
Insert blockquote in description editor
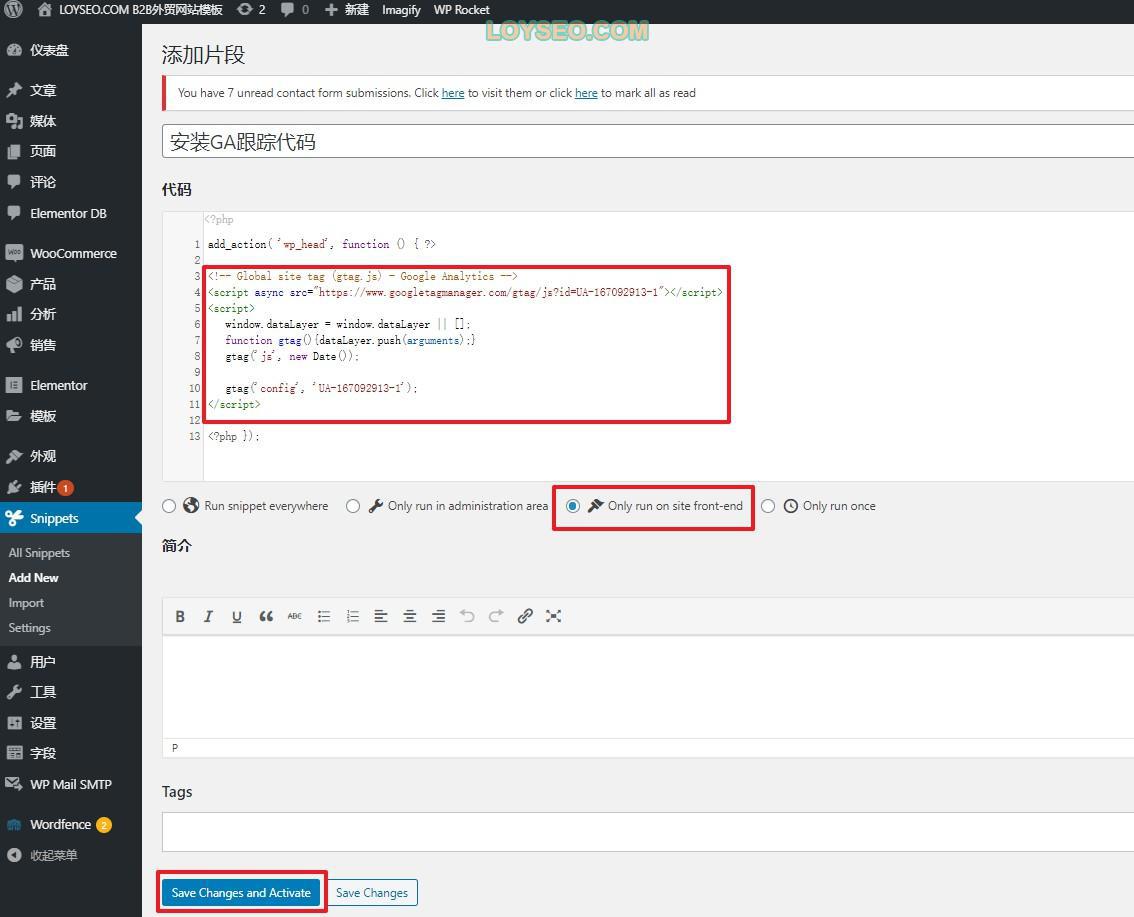266,616
